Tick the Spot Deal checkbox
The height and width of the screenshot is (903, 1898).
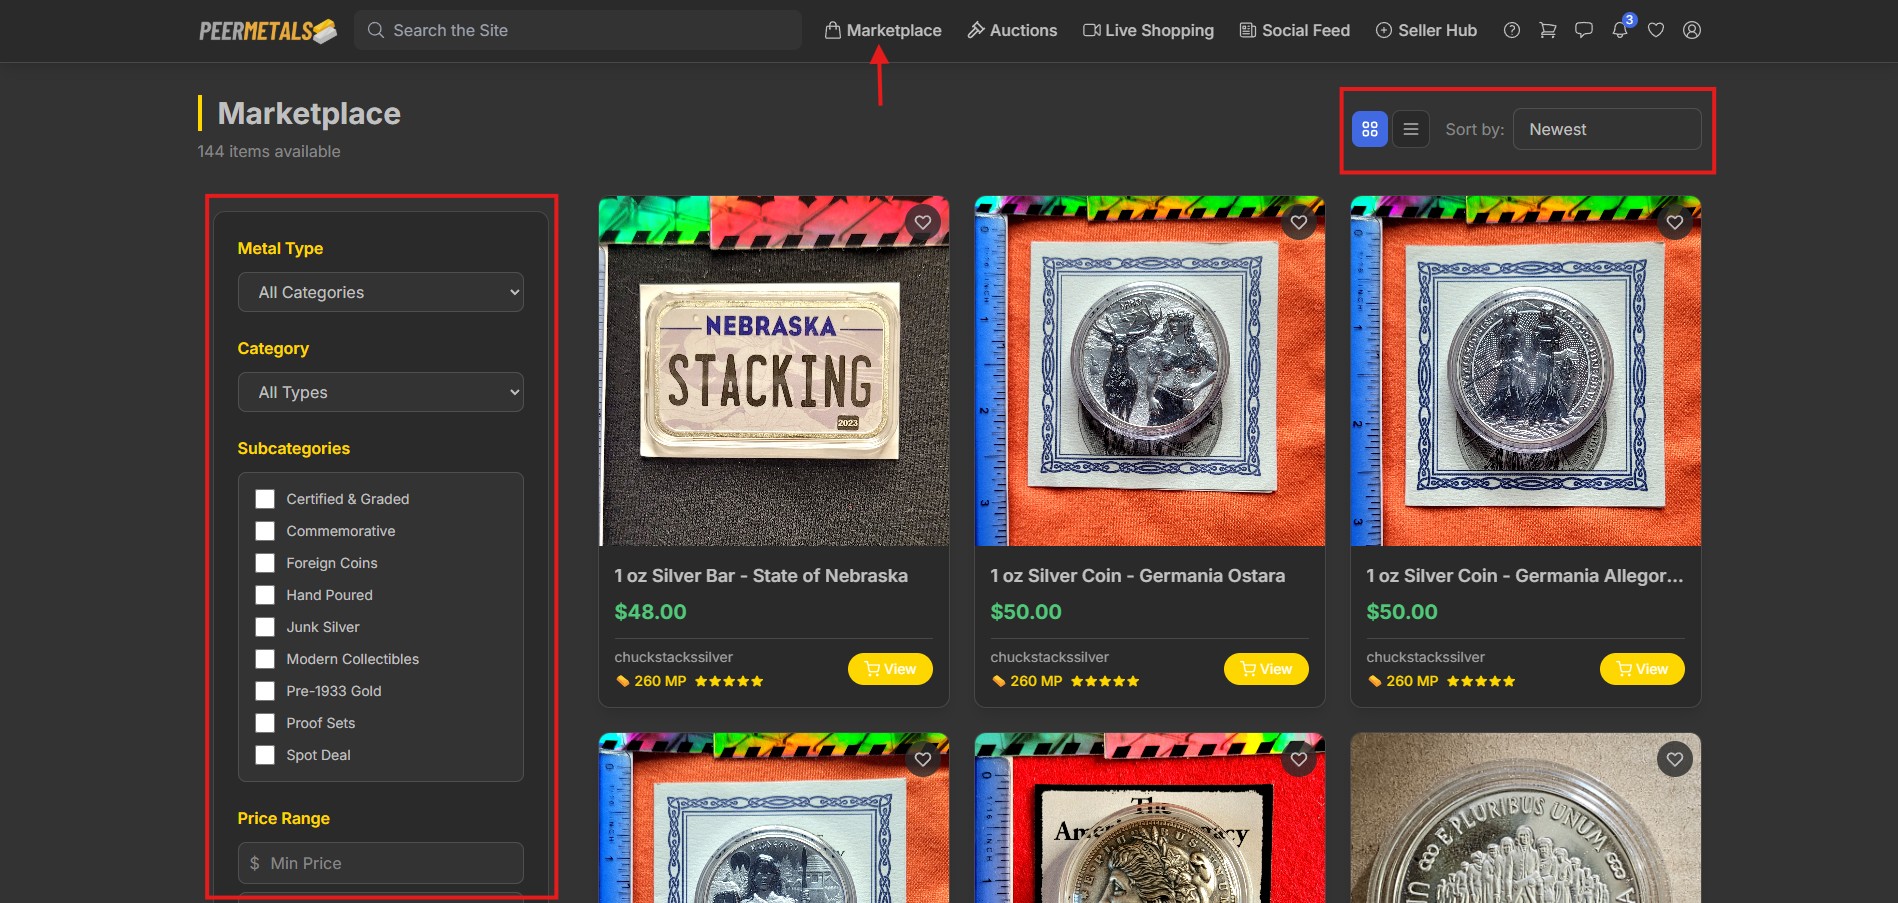[265, 755]
